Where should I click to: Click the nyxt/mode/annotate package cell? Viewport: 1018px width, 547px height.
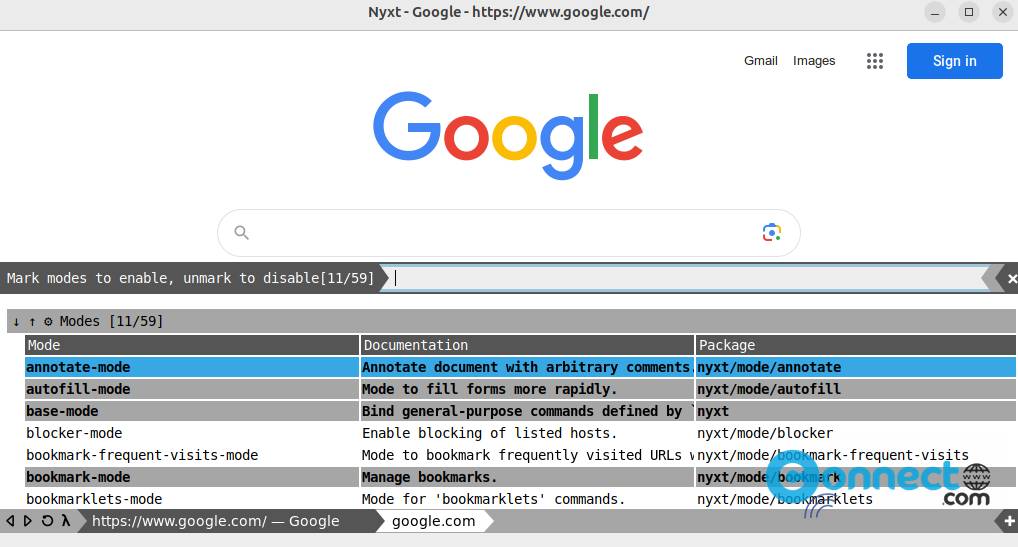click(856, 367)
